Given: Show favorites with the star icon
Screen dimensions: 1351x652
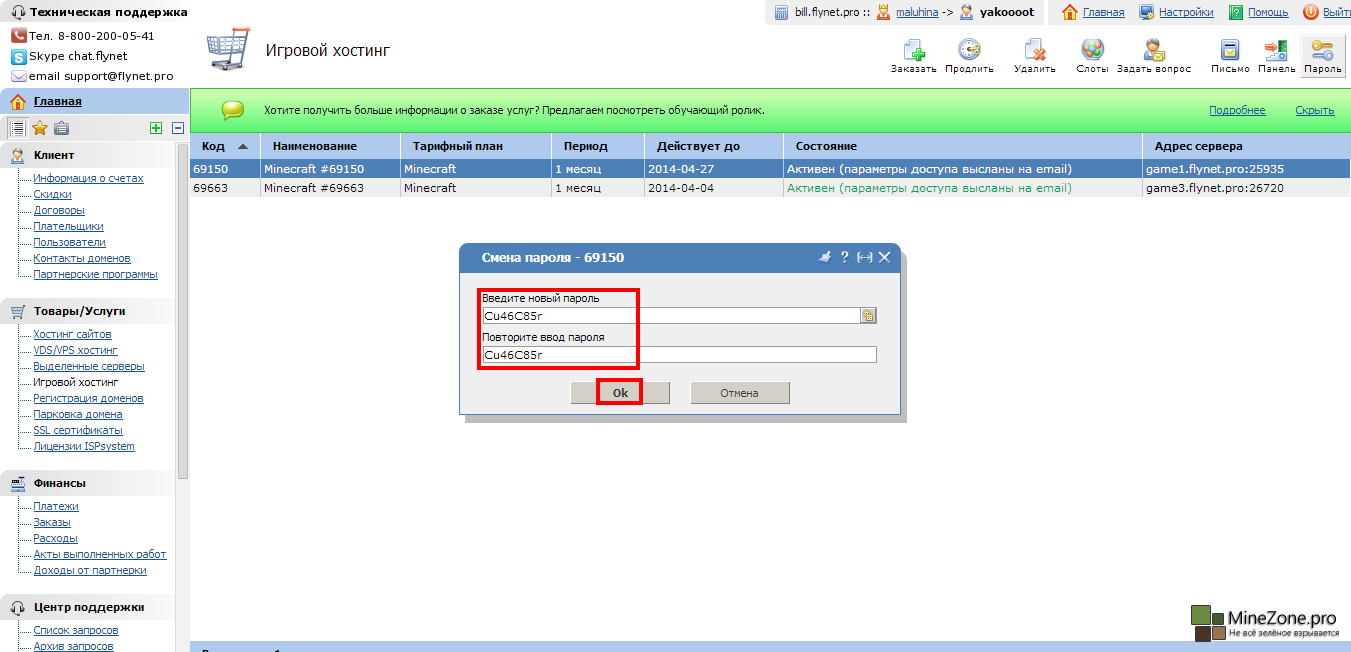Looking at the screenshot, I should [40, 128].
